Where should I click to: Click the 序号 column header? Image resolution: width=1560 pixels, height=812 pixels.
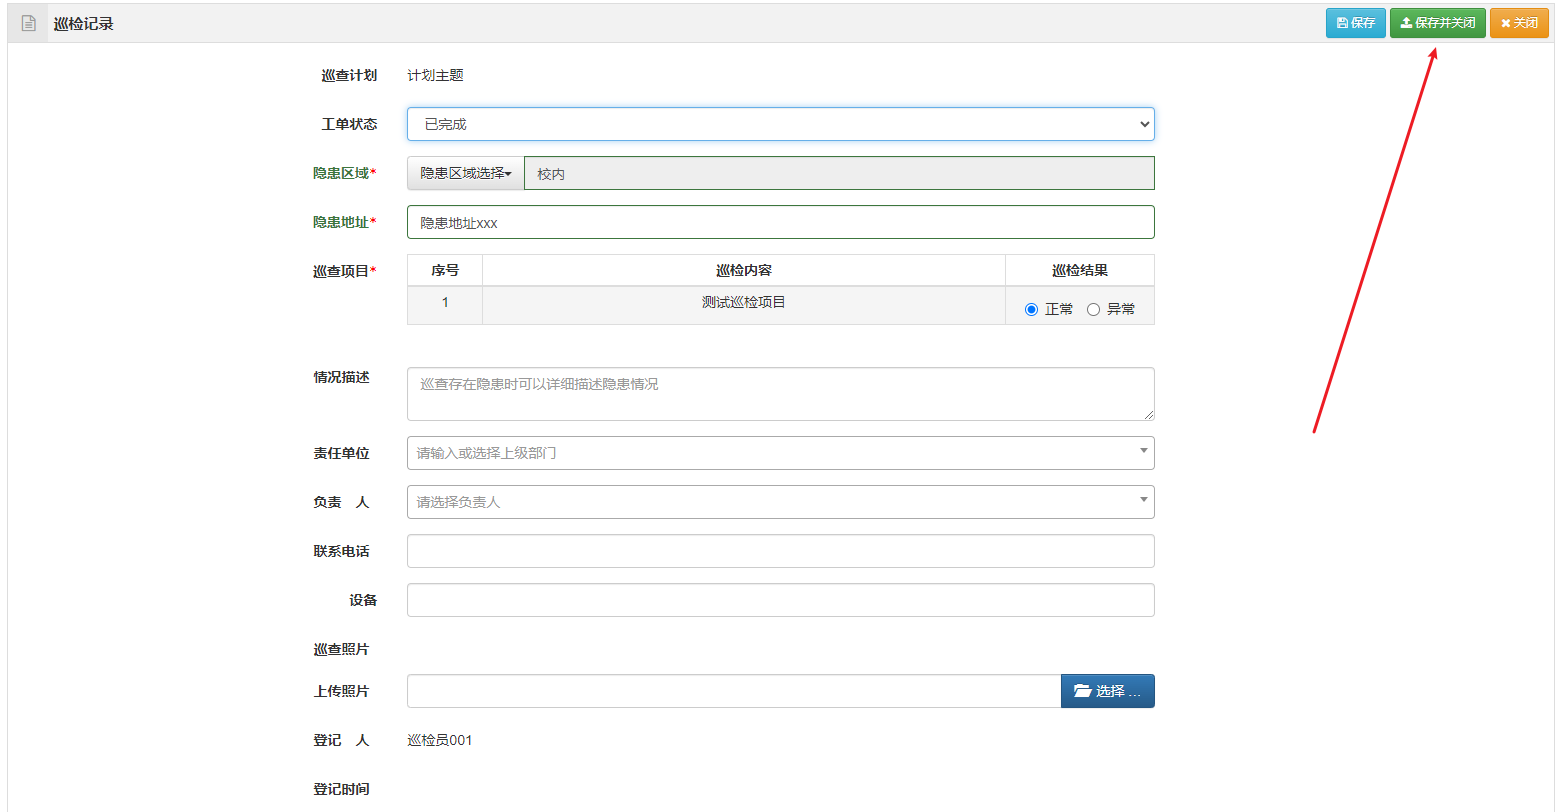pos(445,271)
